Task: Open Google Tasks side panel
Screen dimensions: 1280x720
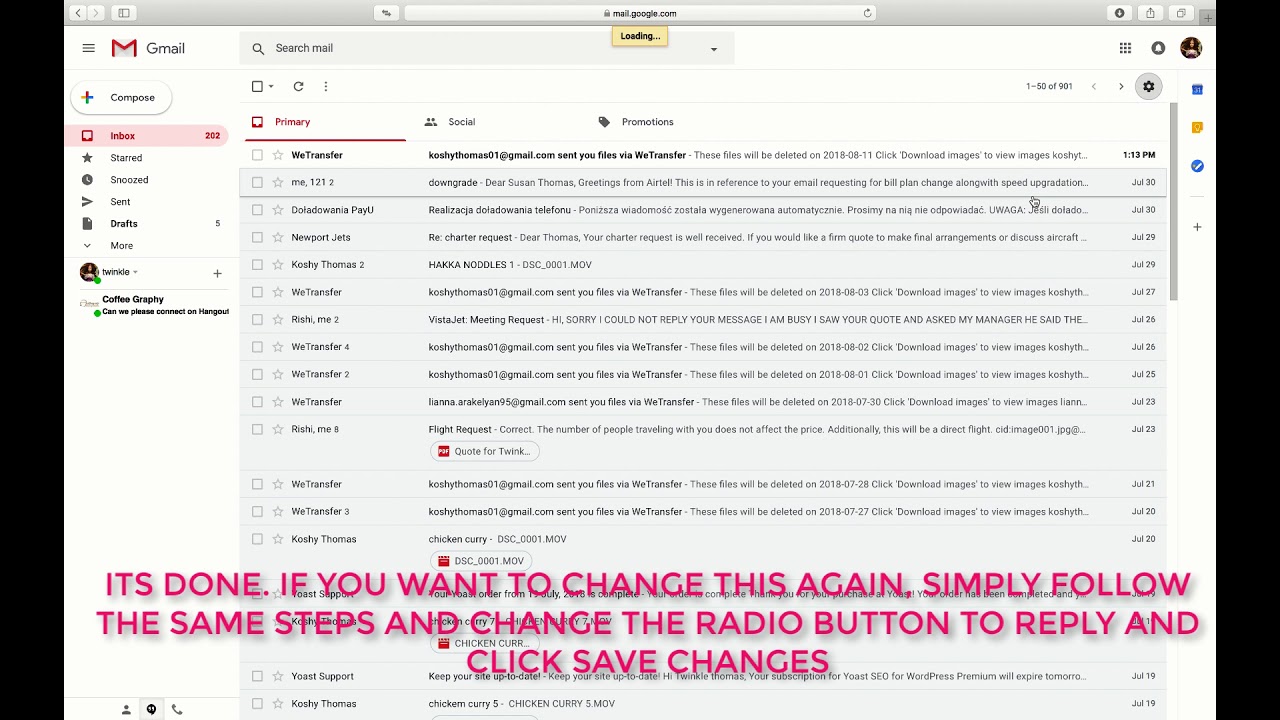Action: (1197, 166)
